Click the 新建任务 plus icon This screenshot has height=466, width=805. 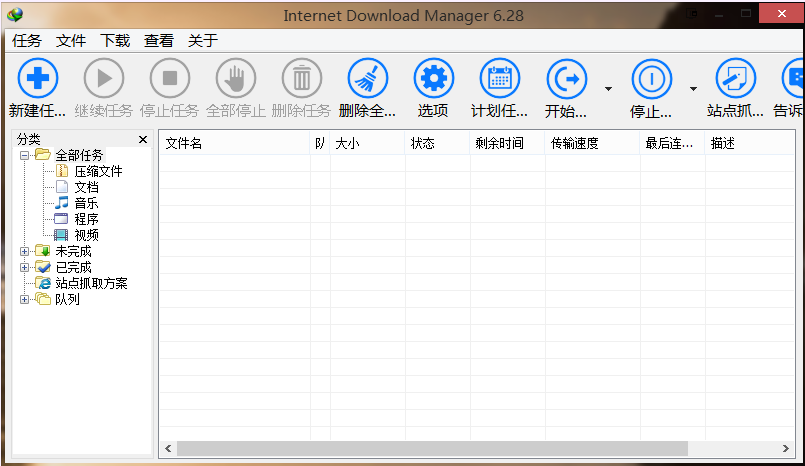(x=37, y=78)
